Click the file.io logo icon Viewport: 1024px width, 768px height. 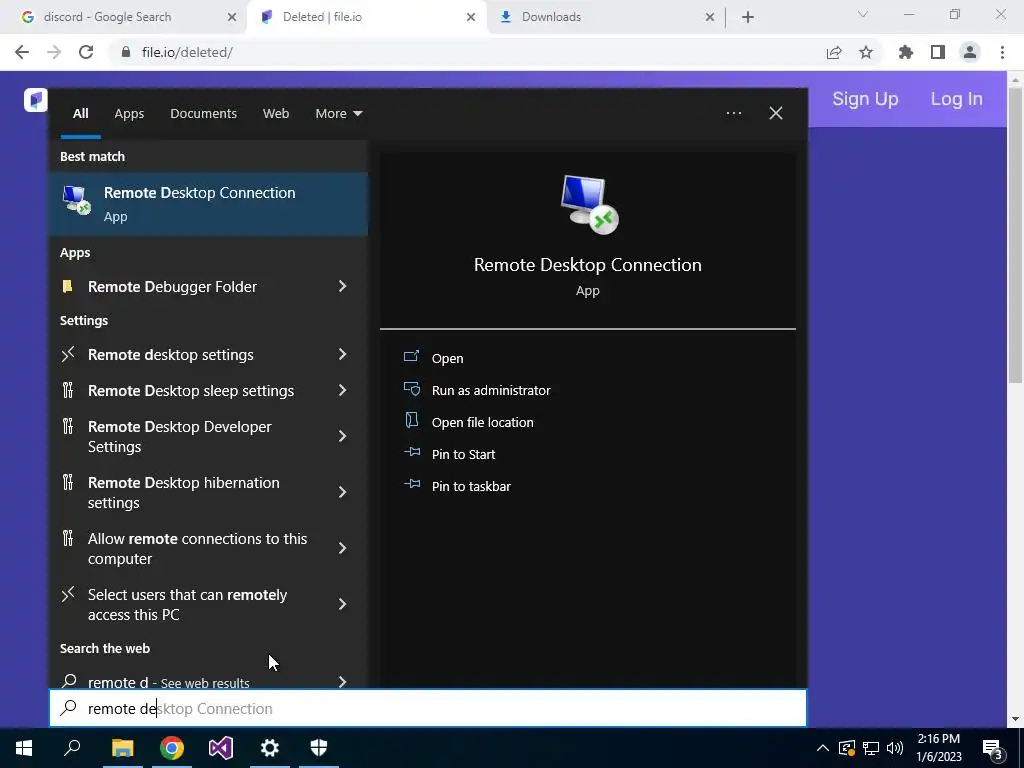coord(36,100)
